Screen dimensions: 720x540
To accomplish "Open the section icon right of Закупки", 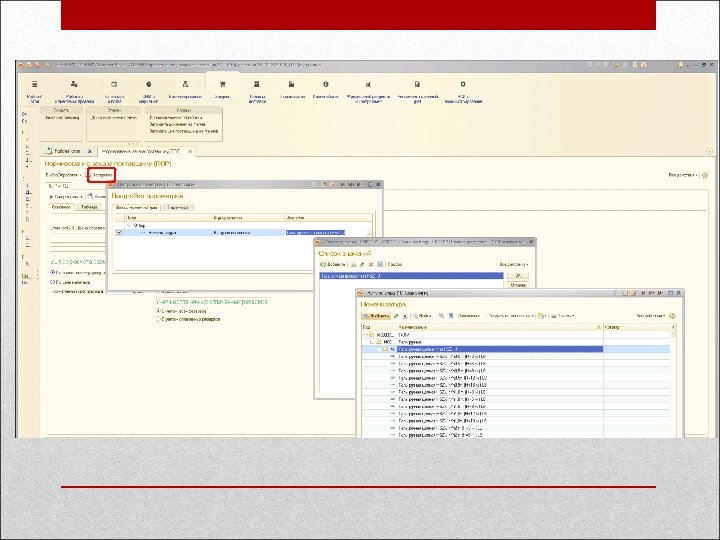I will (257, 84).
